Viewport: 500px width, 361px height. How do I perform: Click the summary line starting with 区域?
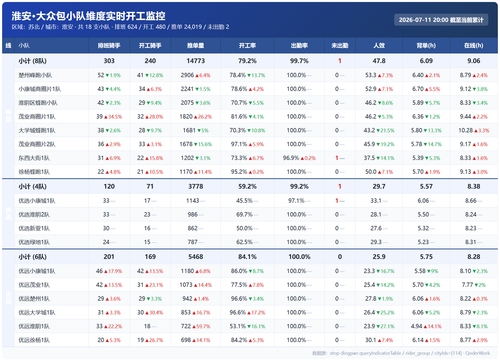coord(120,27)
